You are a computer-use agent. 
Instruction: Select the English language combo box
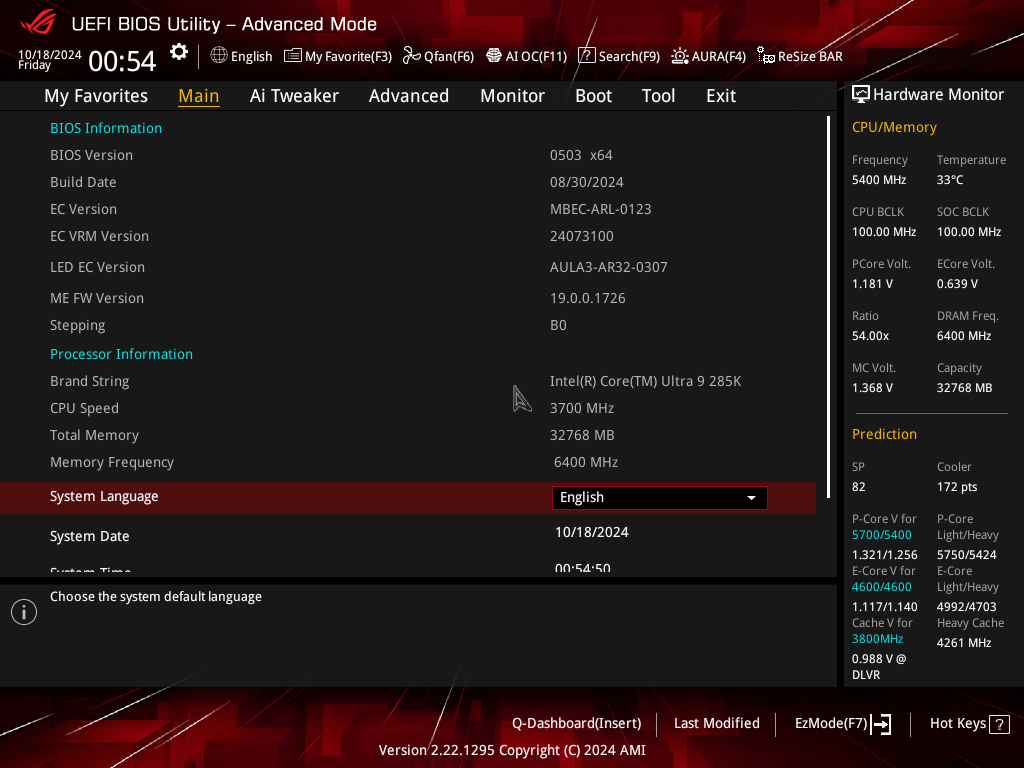pyautogui.click(x=660, y=498)
